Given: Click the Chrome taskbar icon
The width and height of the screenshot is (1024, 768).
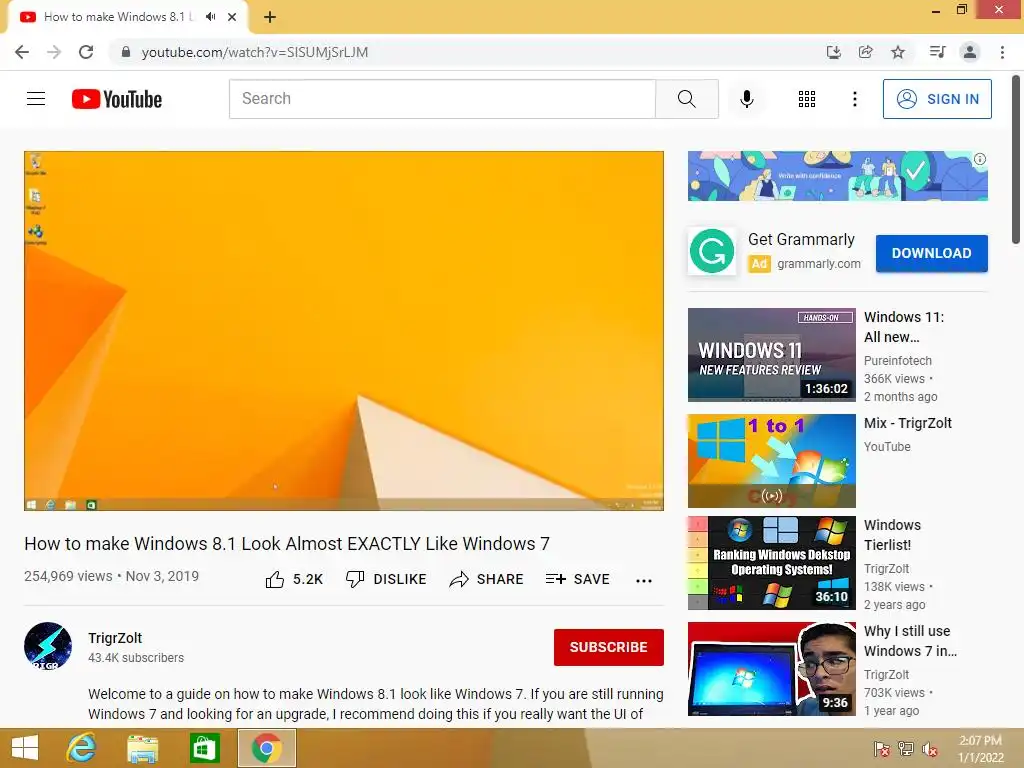Looking at the screenshot, I should click(266, 748).
